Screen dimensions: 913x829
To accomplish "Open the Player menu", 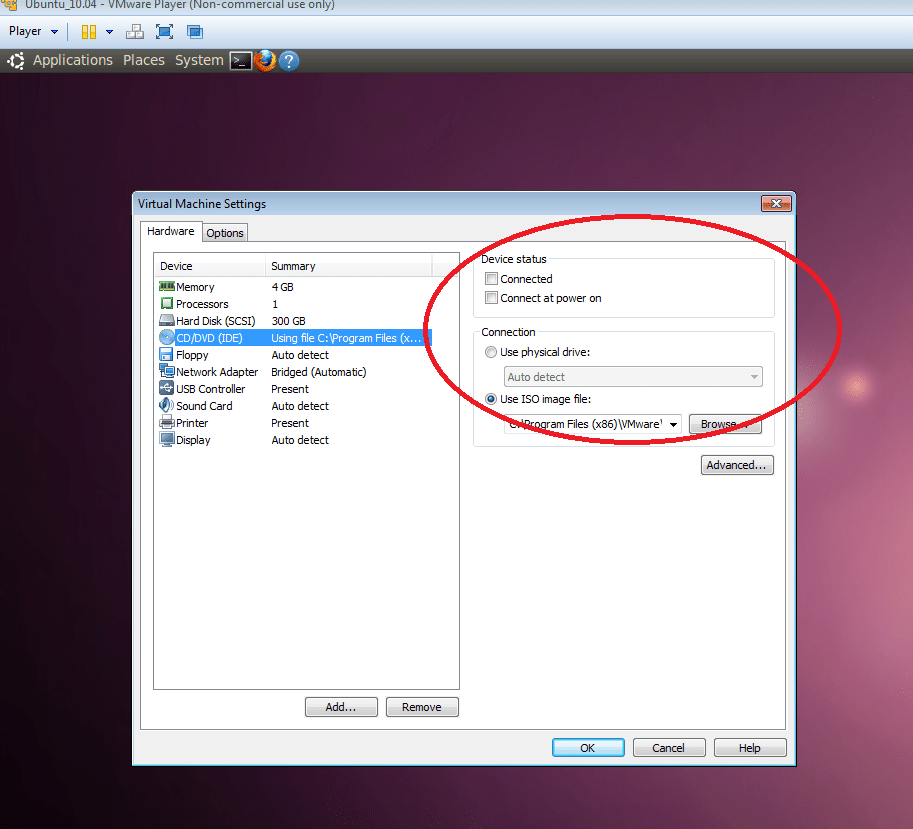I will [33, 31].
